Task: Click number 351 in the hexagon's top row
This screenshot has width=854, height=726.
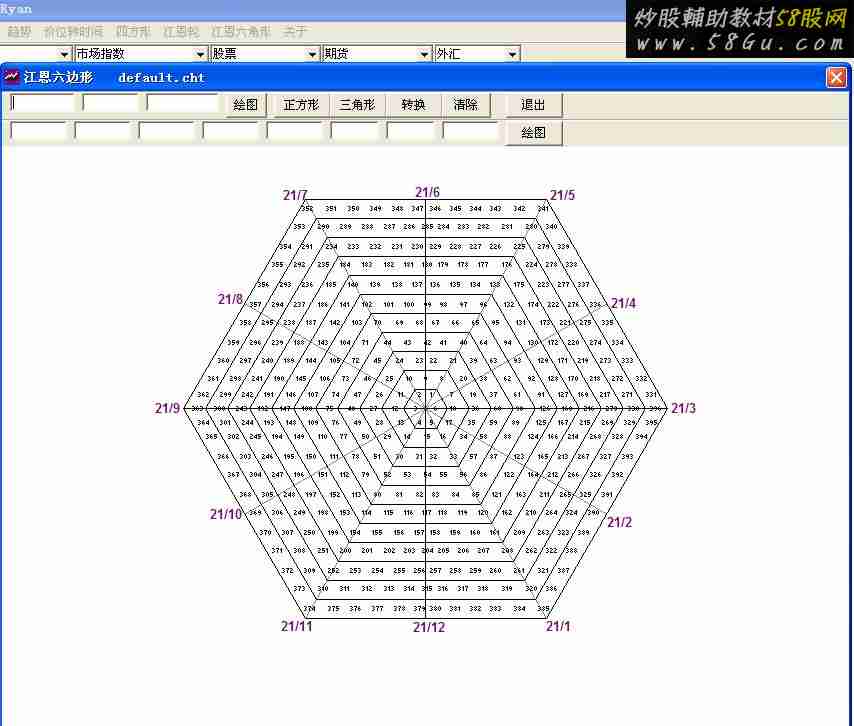Action: click(331, 209)
